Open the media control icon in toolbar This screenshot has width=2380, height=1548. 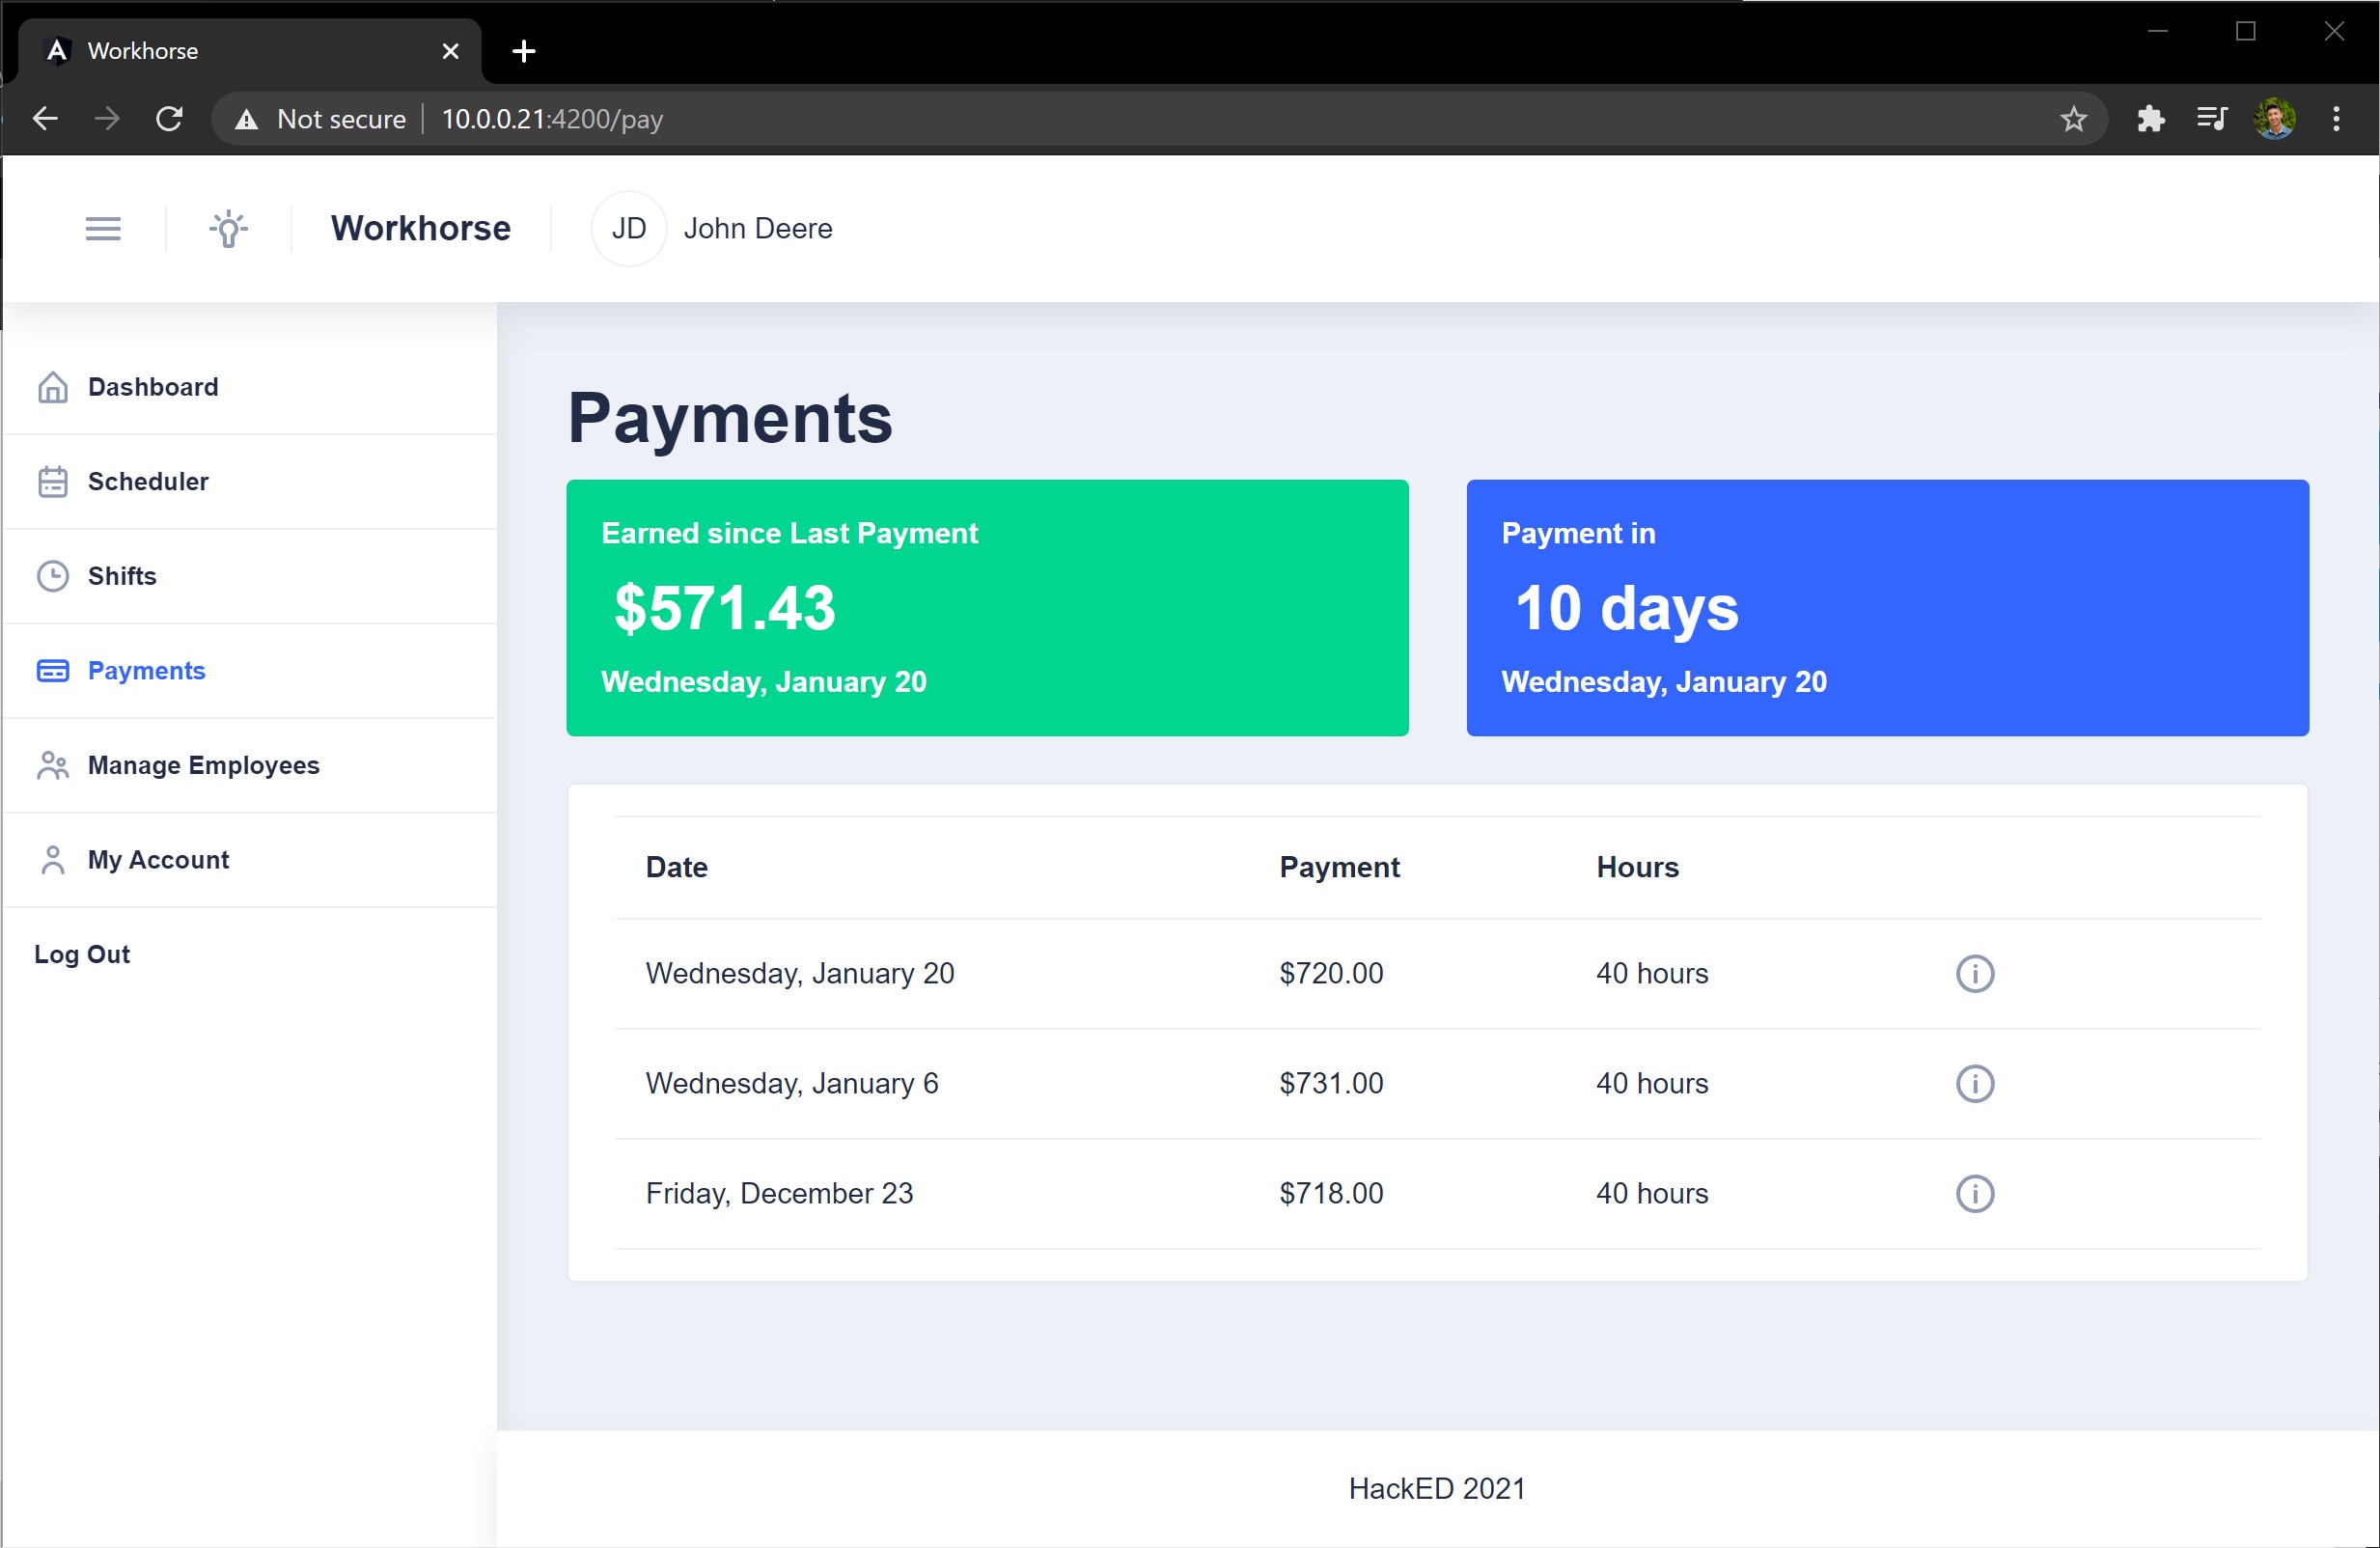coord(2211,119)
